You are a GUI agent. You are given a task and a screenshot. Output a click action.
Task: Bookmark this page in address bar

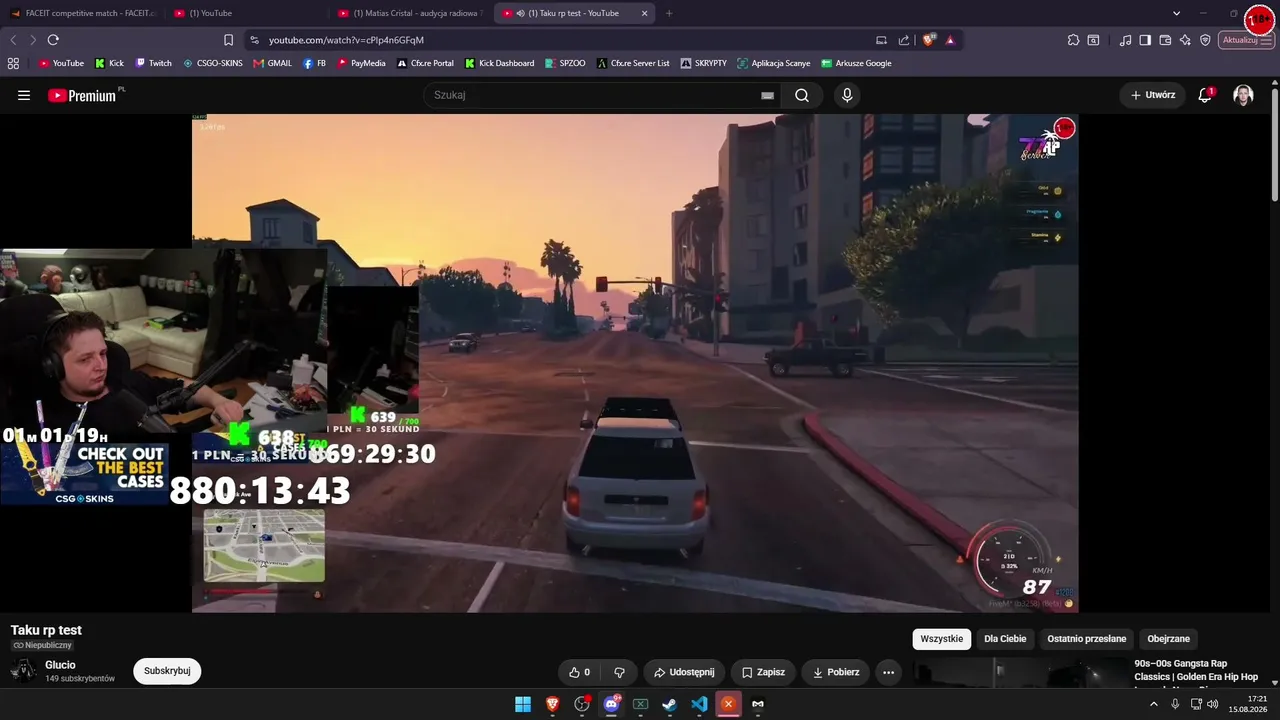pos(228,40)
